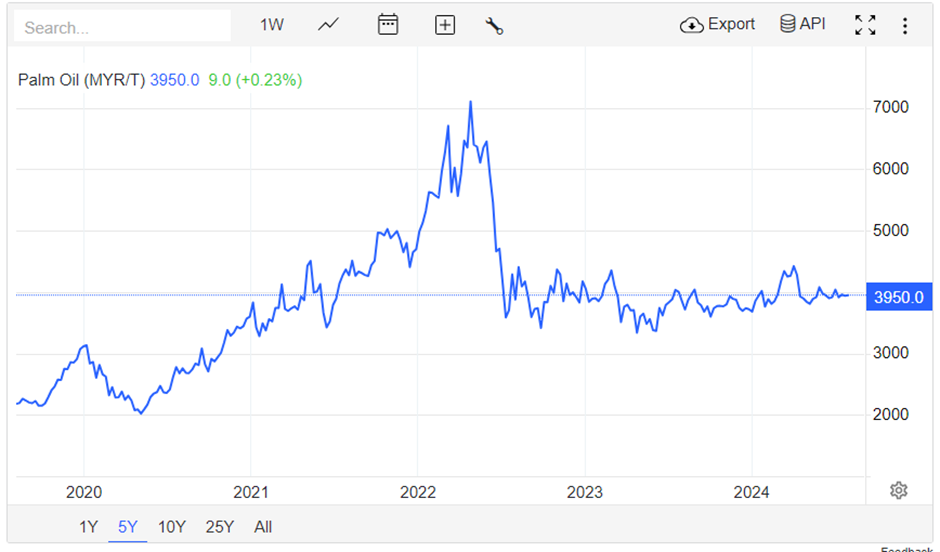
Task: Toggle fullscreen chart view
Action: pos(865,25)
